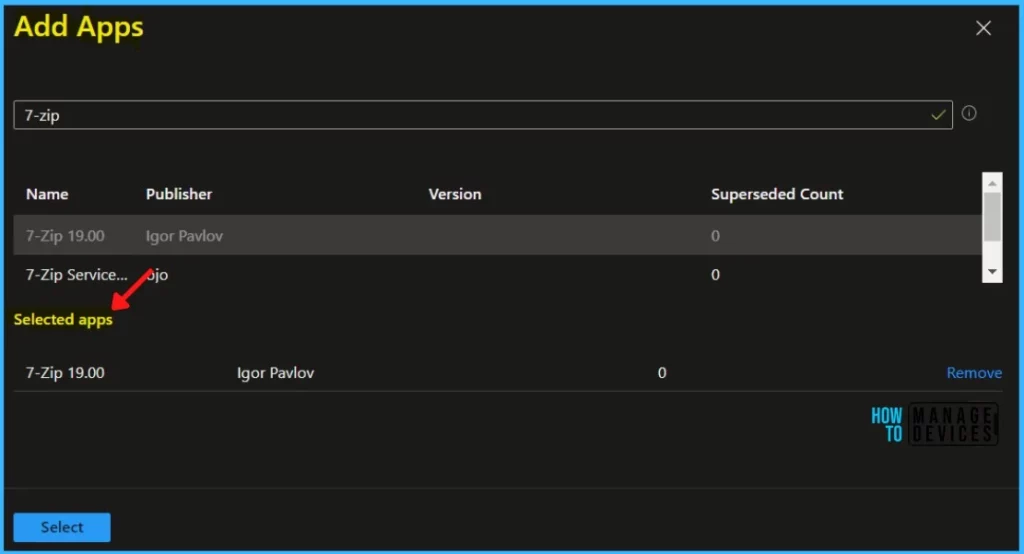Close the Add Apps panel
Viewport: 1024px width, 554px height.
983,28
